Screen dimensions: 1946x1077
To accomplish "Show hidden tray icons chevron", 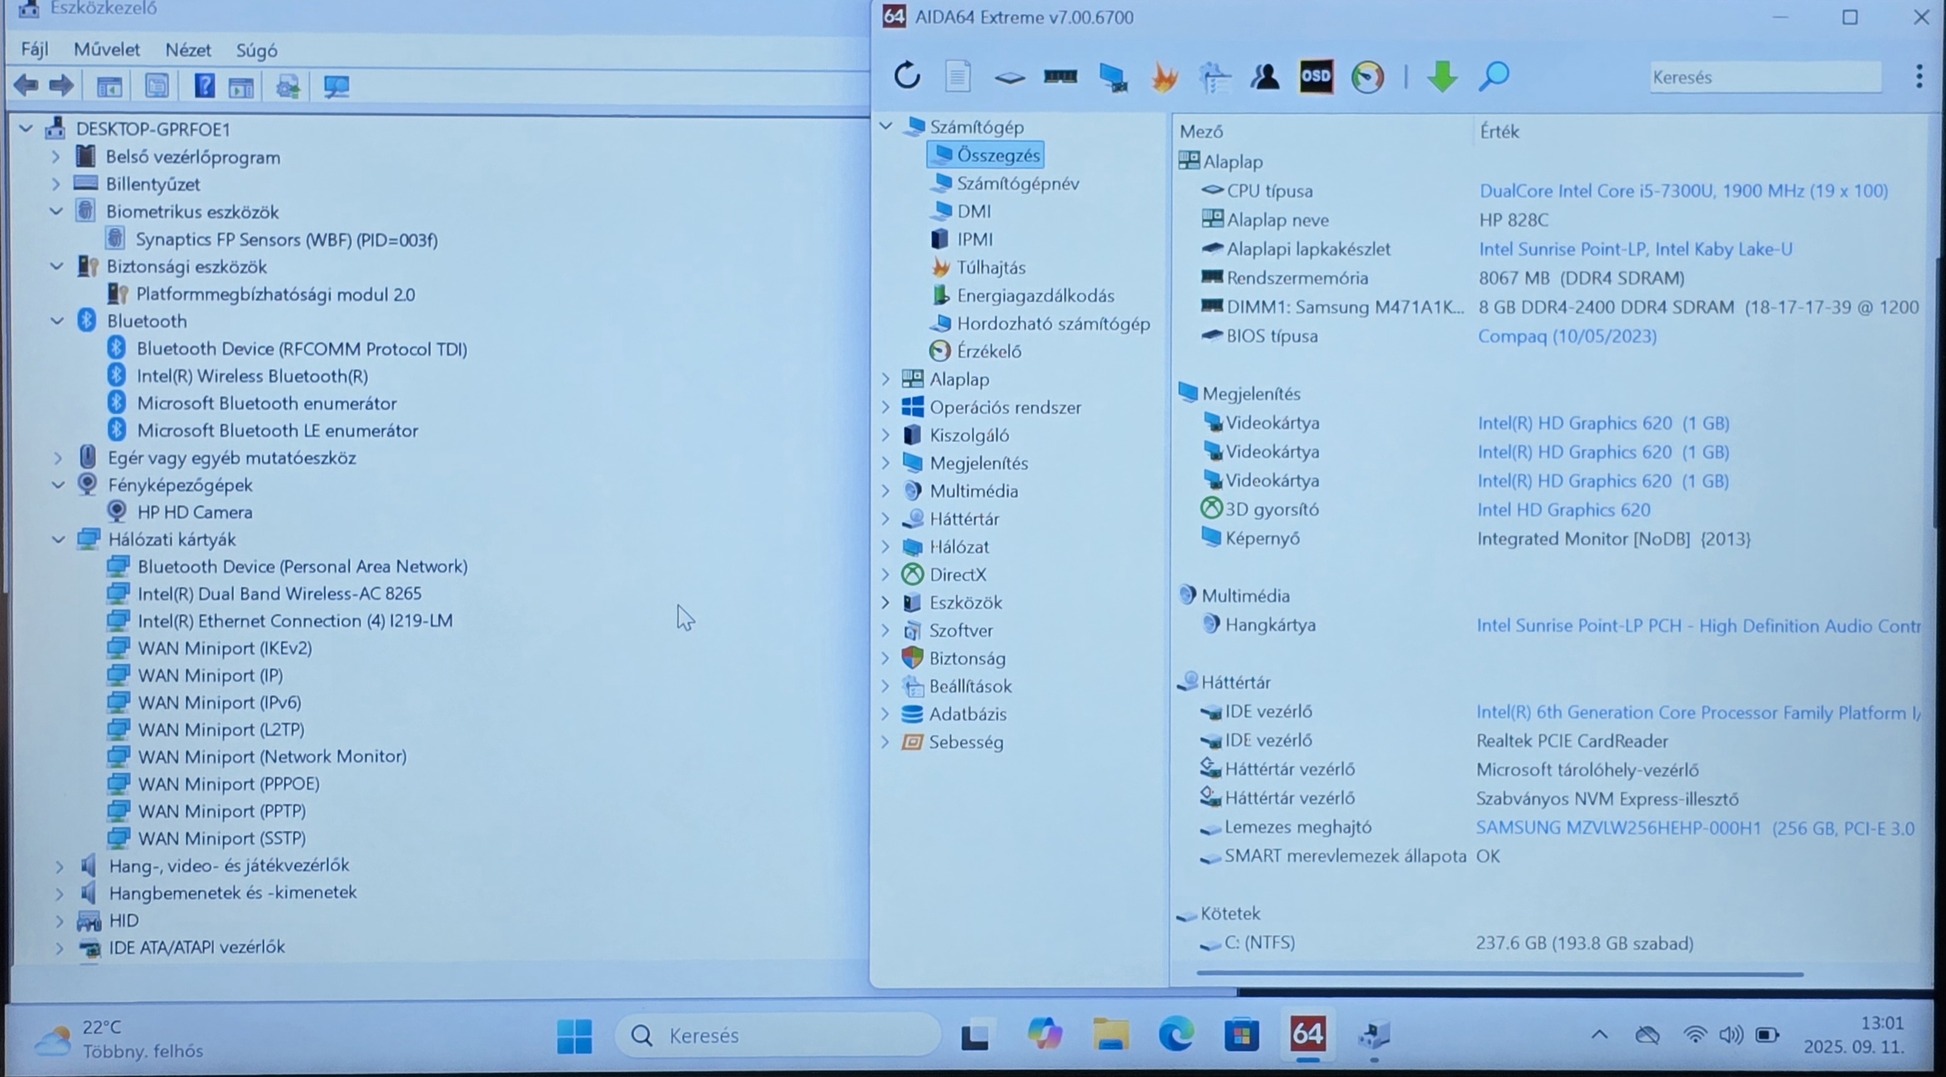I will 1599,1035.
